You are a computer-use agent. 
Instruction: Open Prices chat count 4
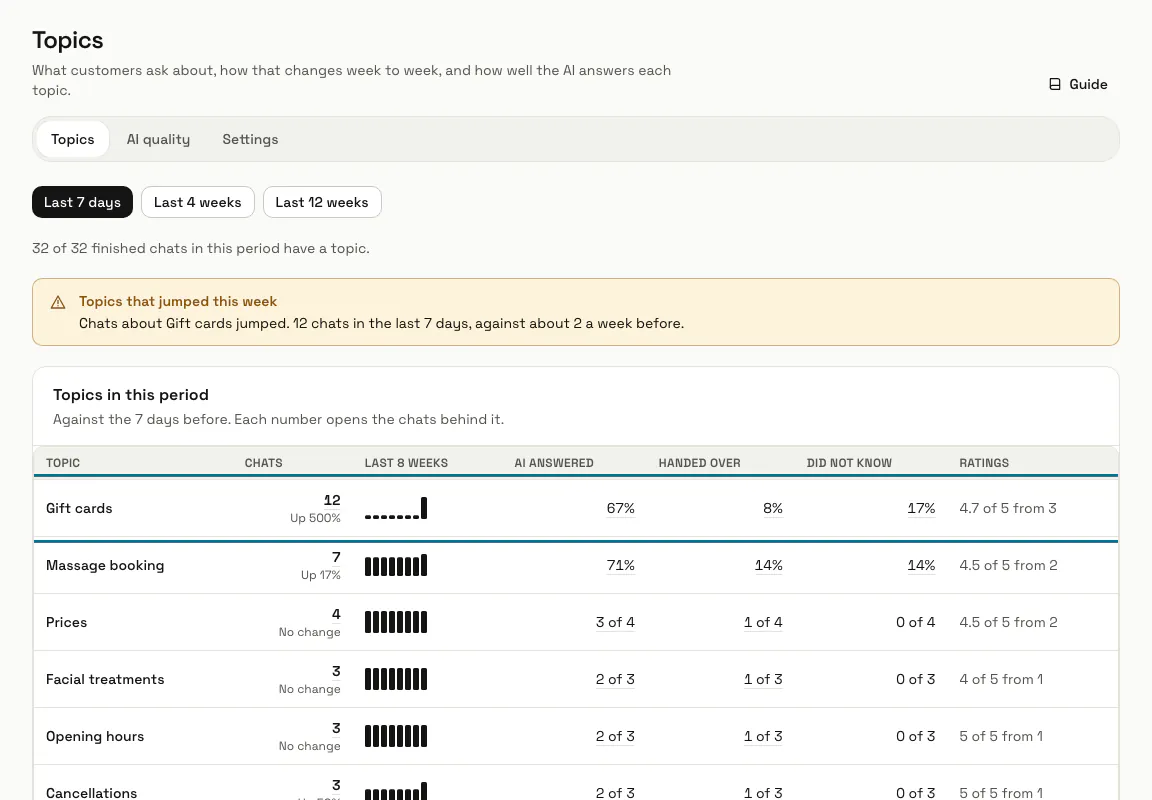(x=336, y=614)
